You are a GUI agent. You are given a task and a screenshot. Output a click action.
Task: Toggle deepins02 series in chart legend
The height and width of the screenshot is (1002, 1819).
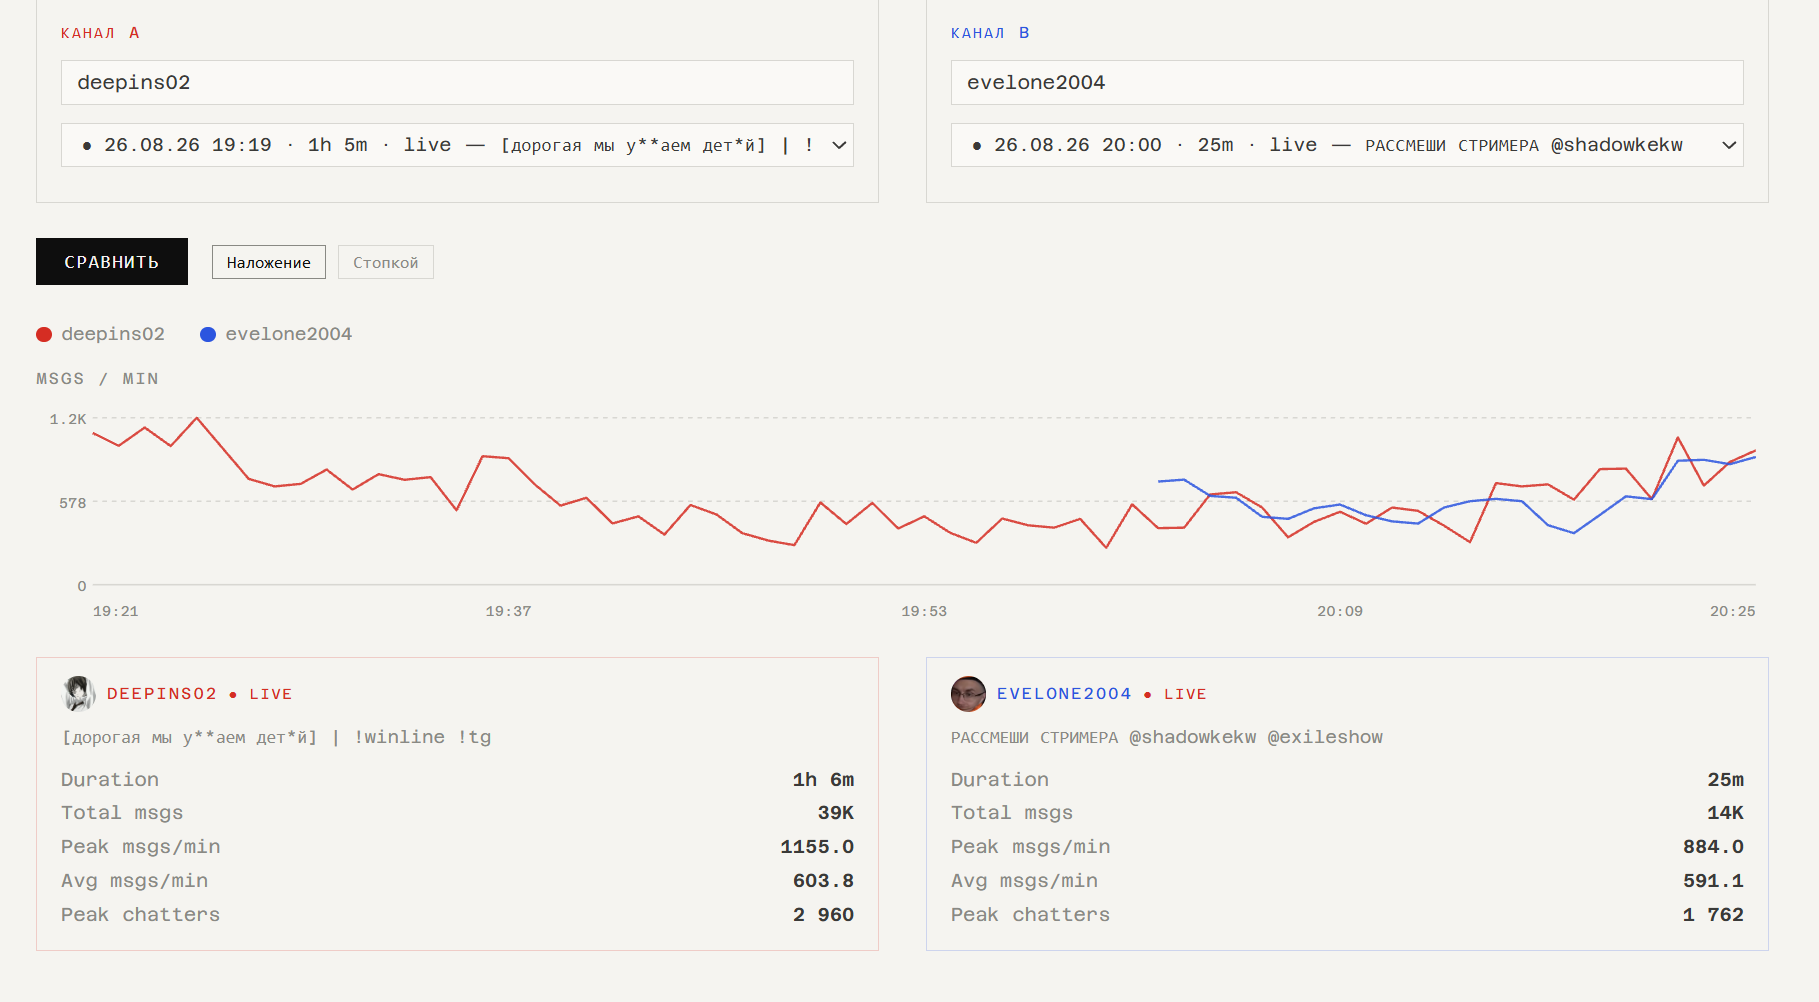click(x=101, y=334)
